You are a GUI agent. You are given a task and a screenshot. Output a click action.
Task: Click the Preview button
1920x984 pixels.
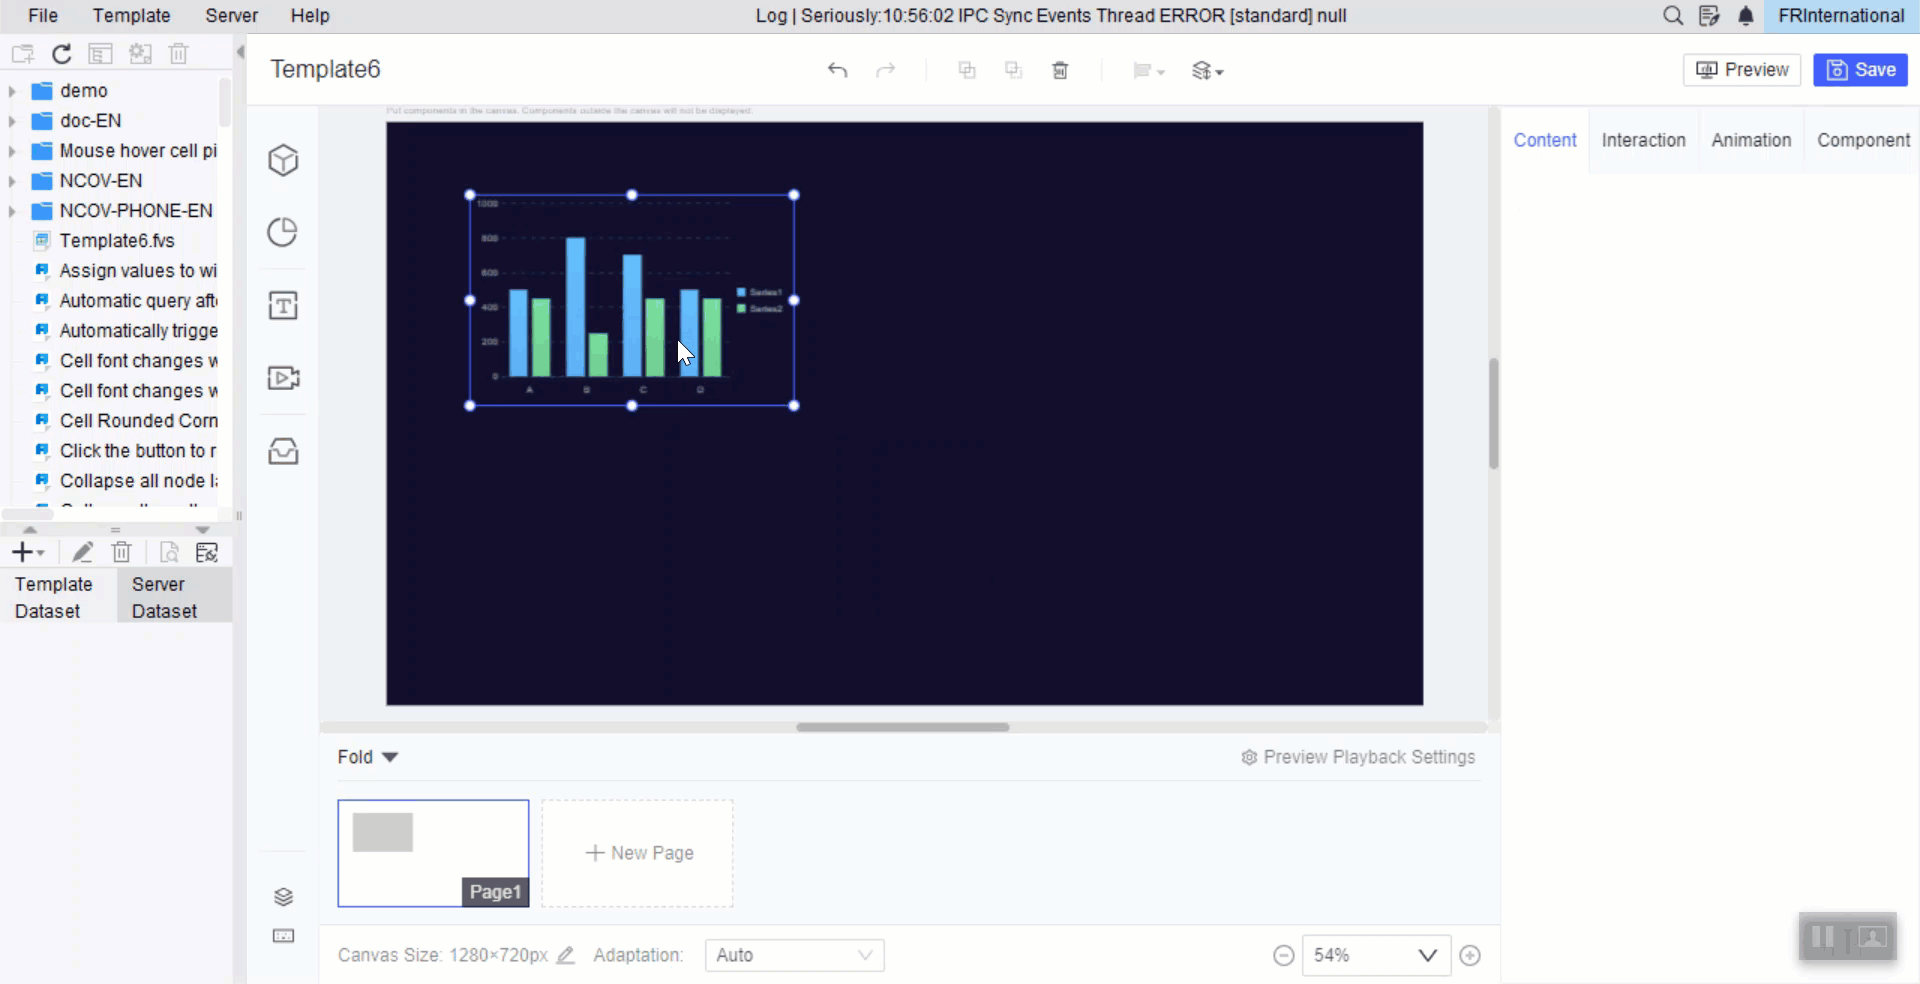click(1742, 70)
